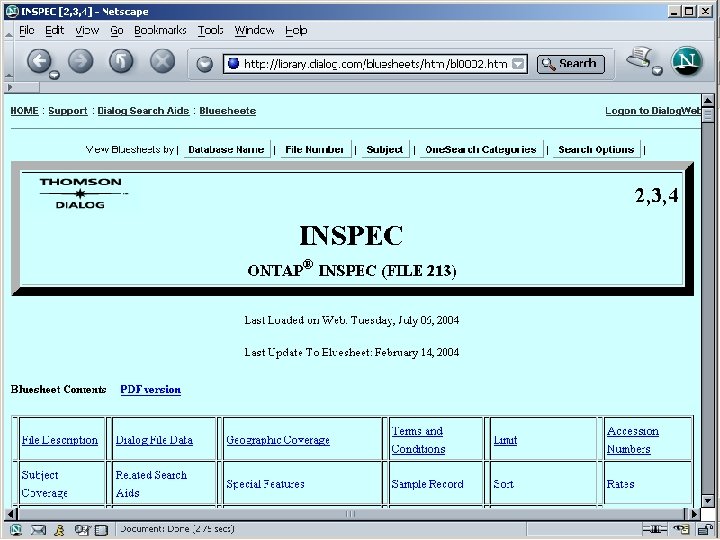
Task: Open the Edit menu
Action: click(54, 30)
